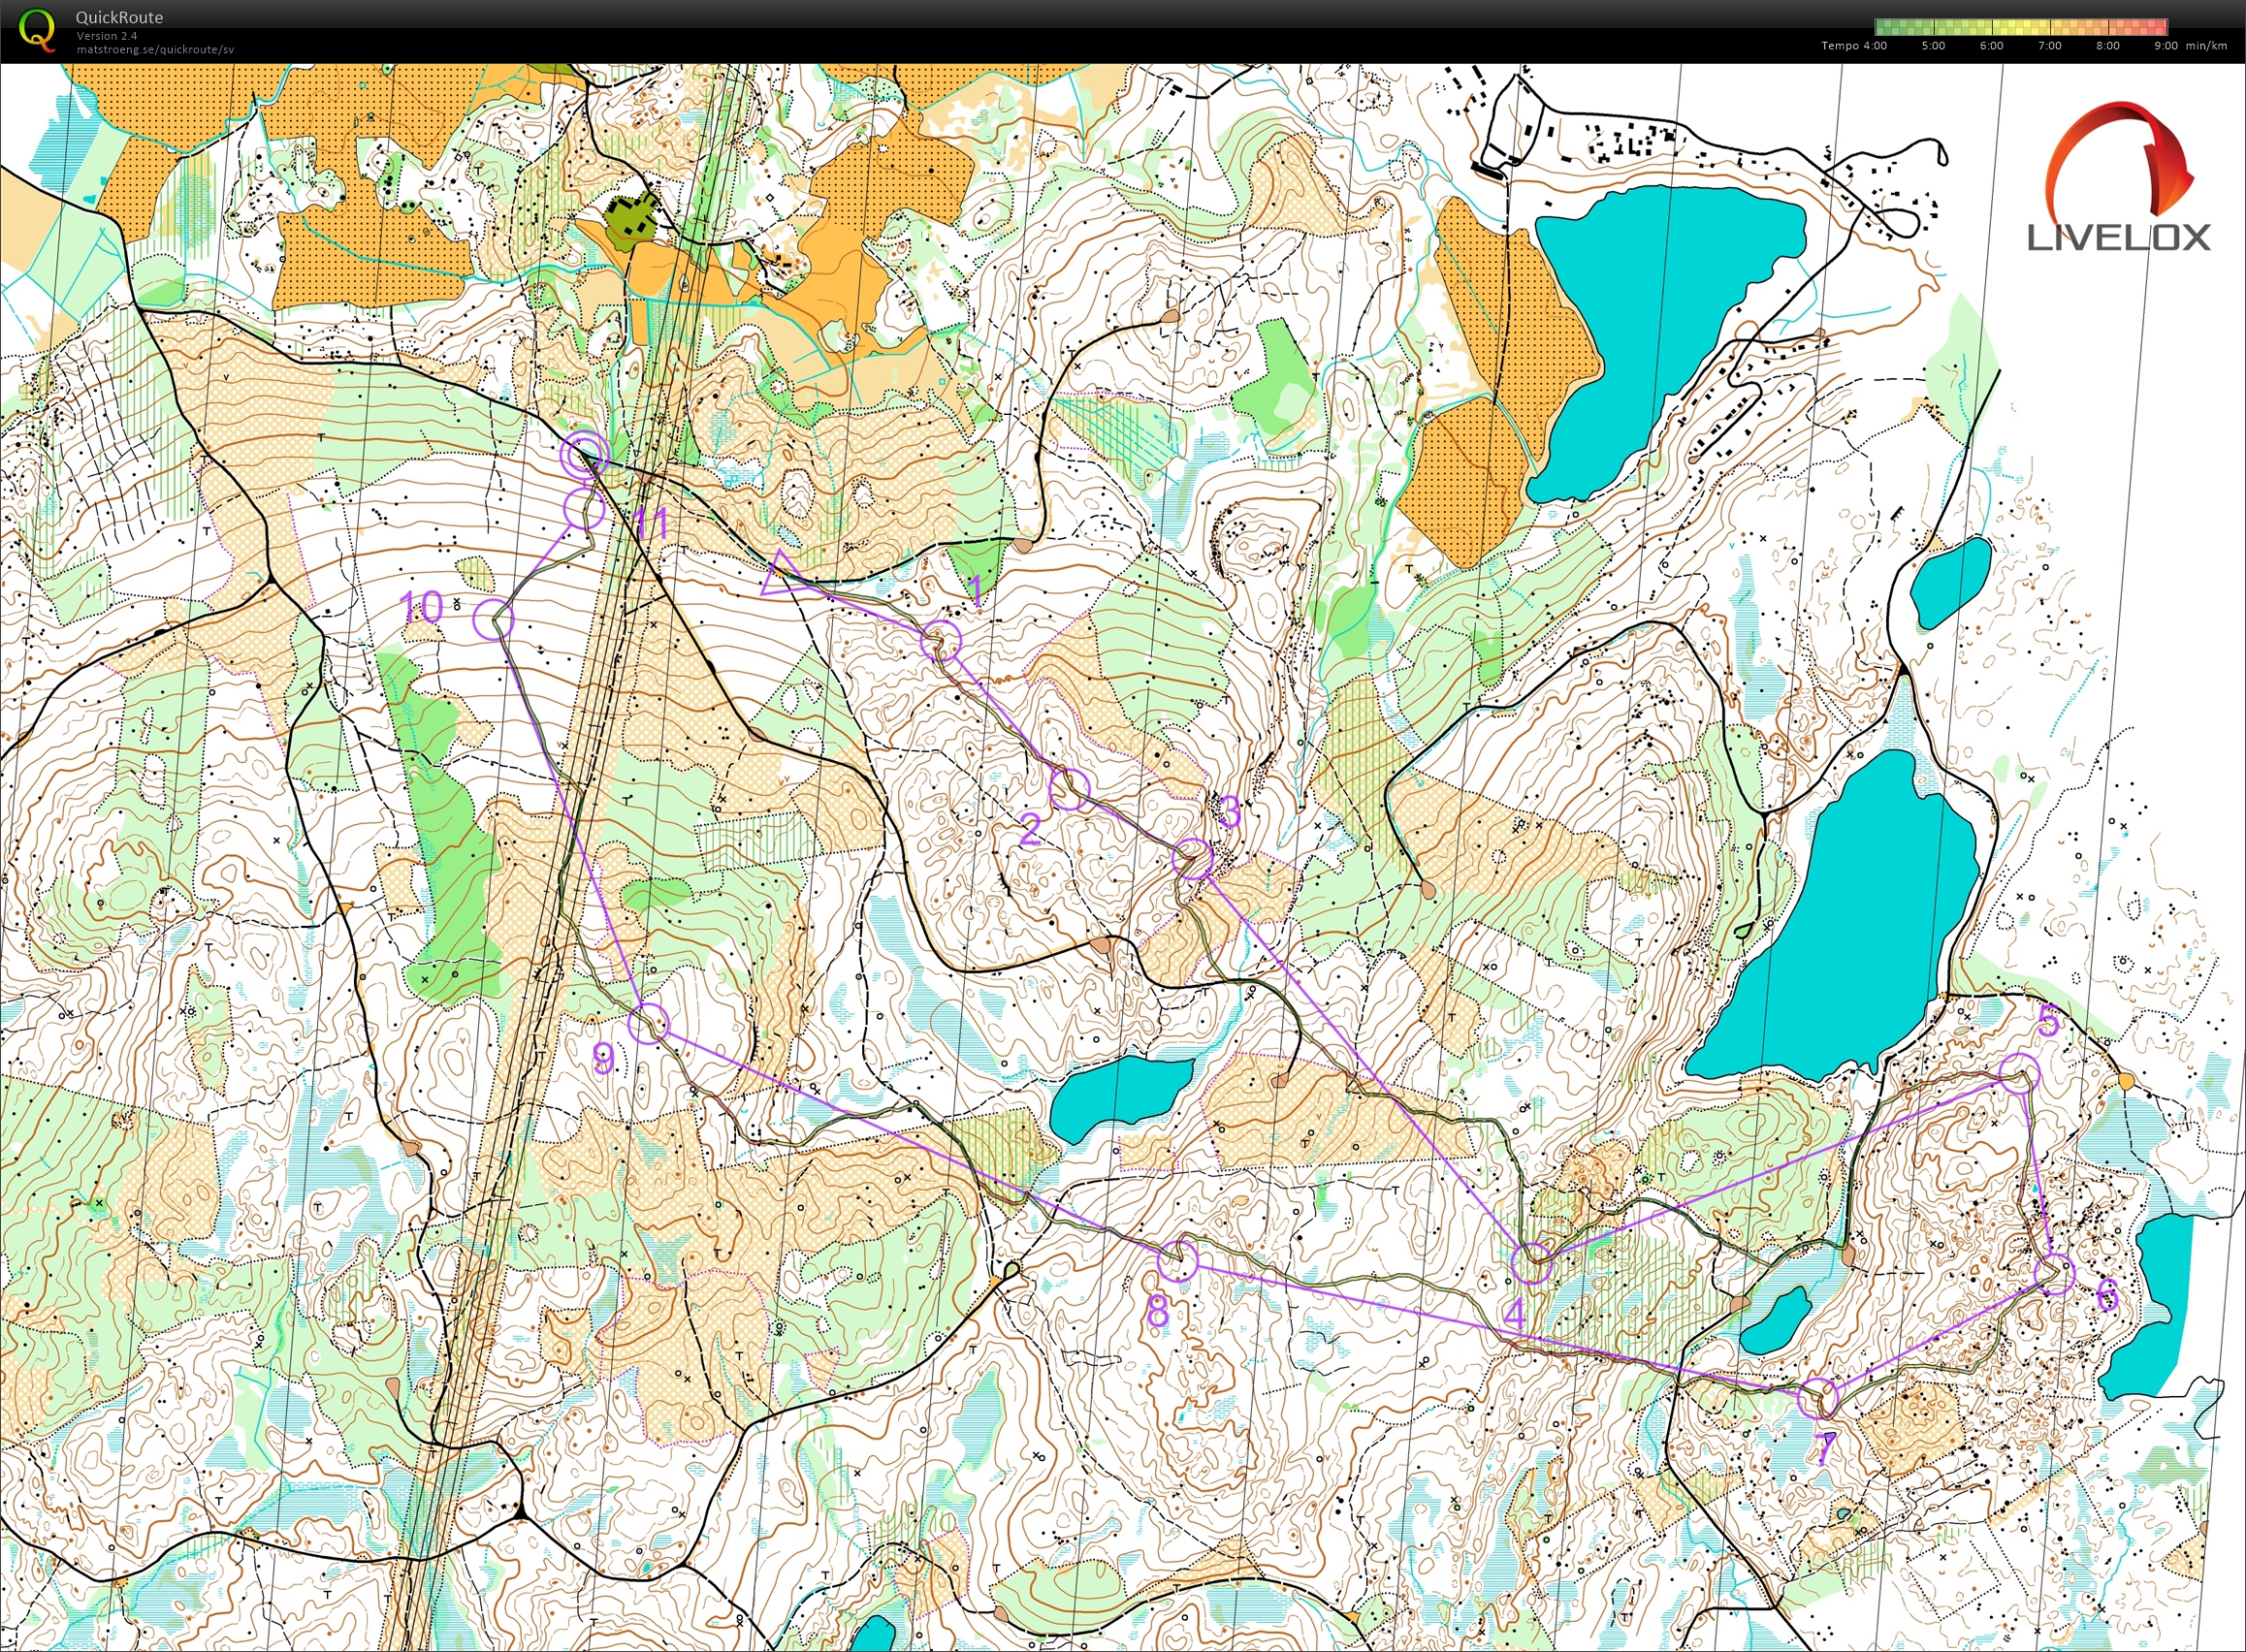2246x1652 pixels.
Task: Select control circle 7 on the course
Action: click(x=1817, y=1397)
